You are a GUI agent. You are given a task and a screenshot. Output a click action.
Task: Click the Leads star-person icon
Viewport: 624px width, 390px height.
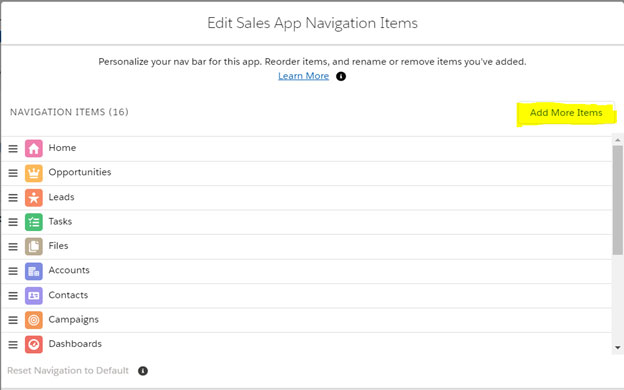pos(33,197)
